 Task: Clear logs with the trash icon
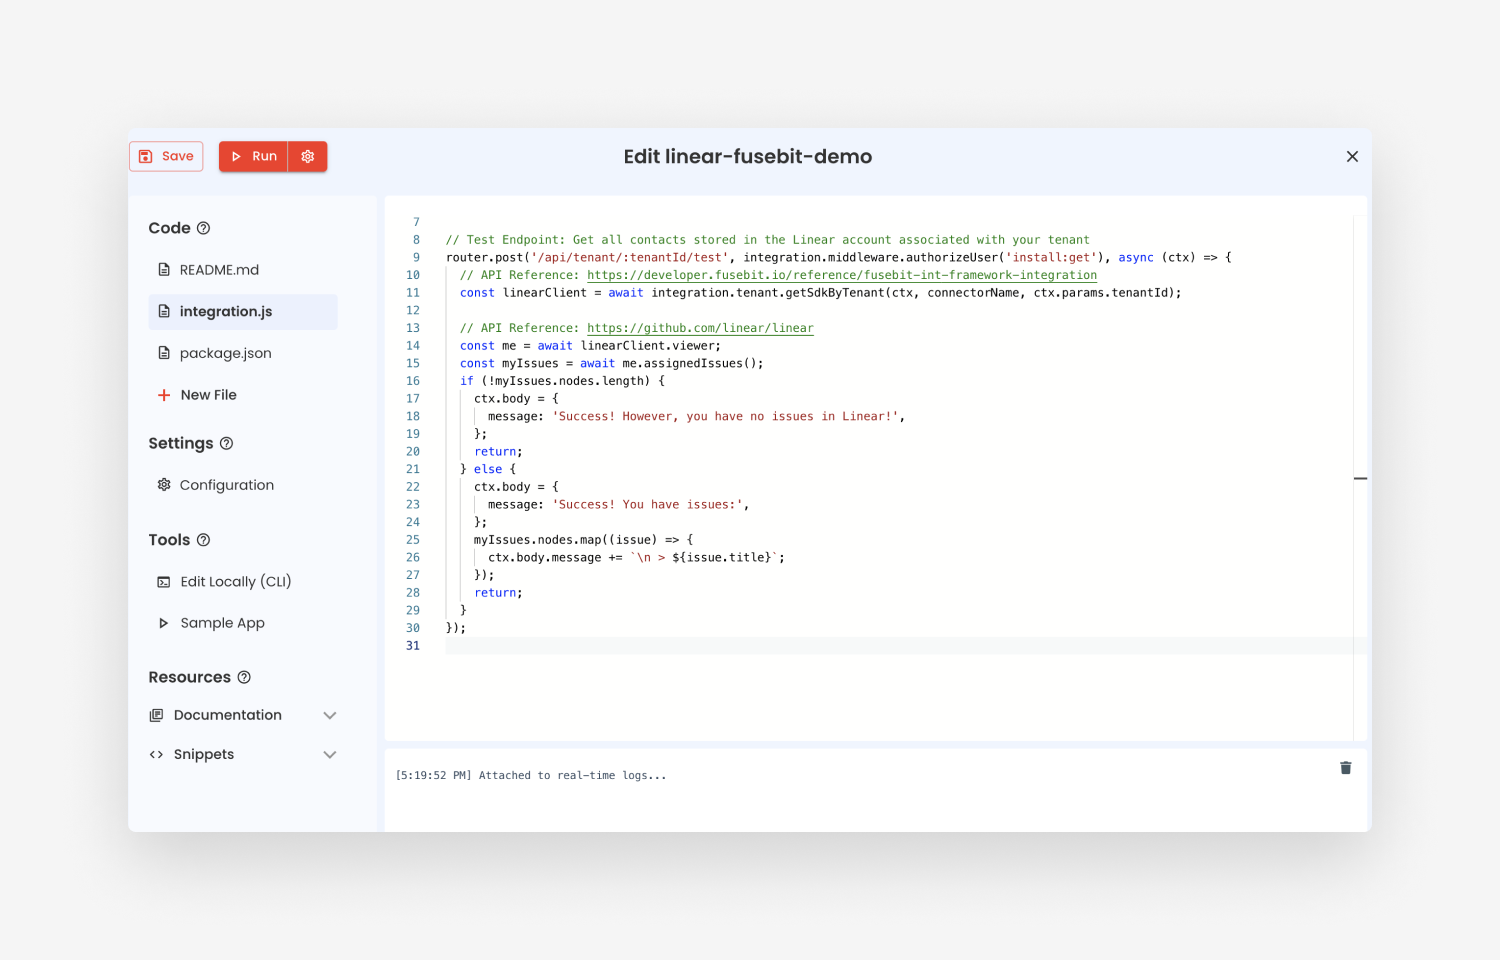pos(1345,768)
